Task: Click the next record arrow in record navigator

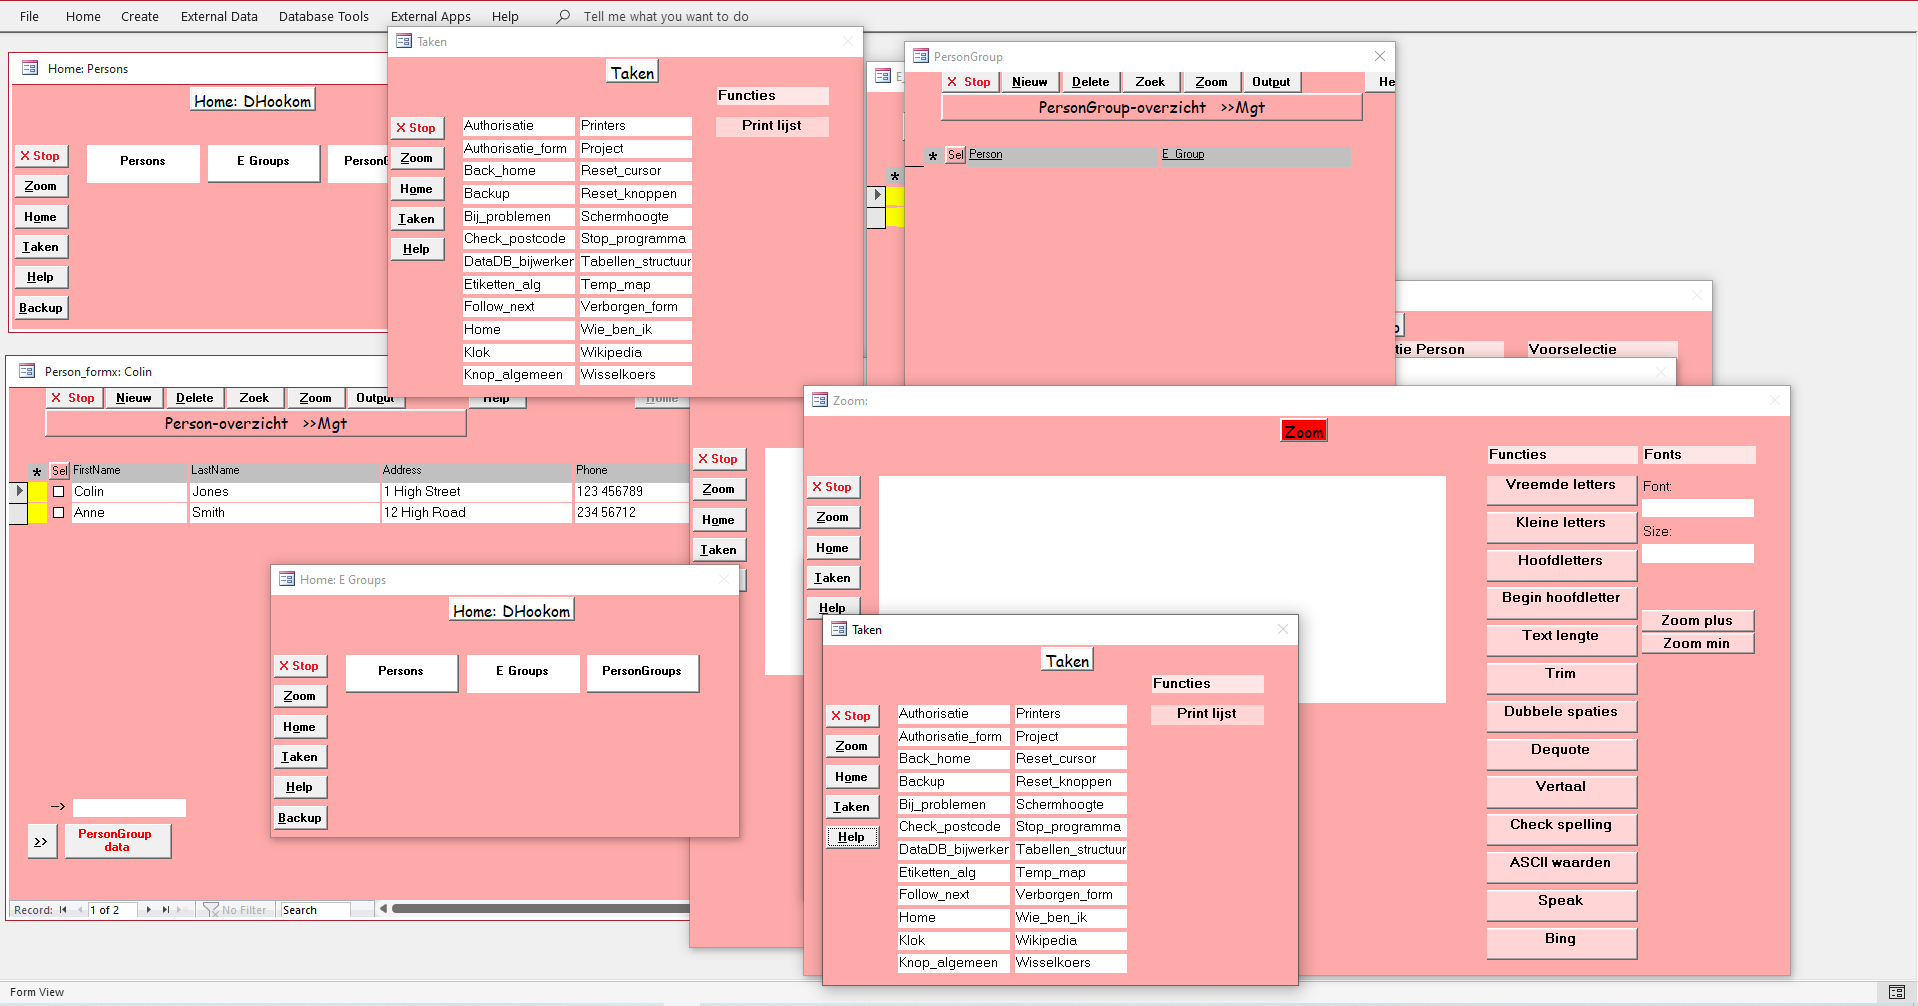Action: 149,910
